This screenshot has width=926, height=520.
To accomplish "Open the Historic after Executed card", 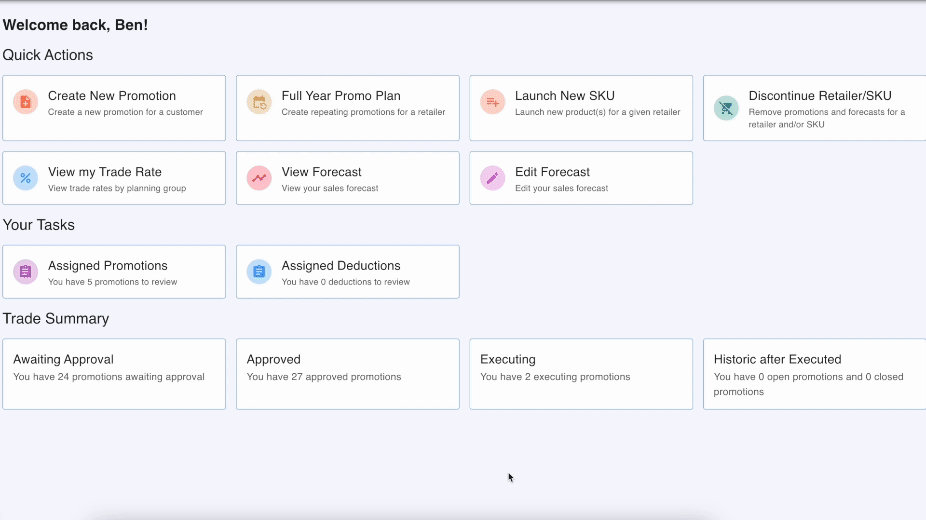I will (x=814, y=374).
